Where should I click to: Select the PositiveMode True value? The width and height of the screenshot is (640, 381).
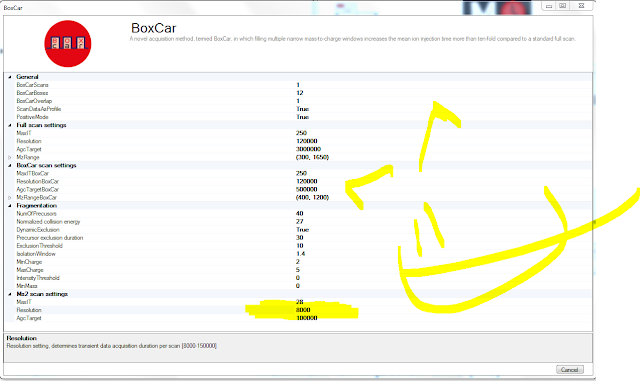(302, 117)
